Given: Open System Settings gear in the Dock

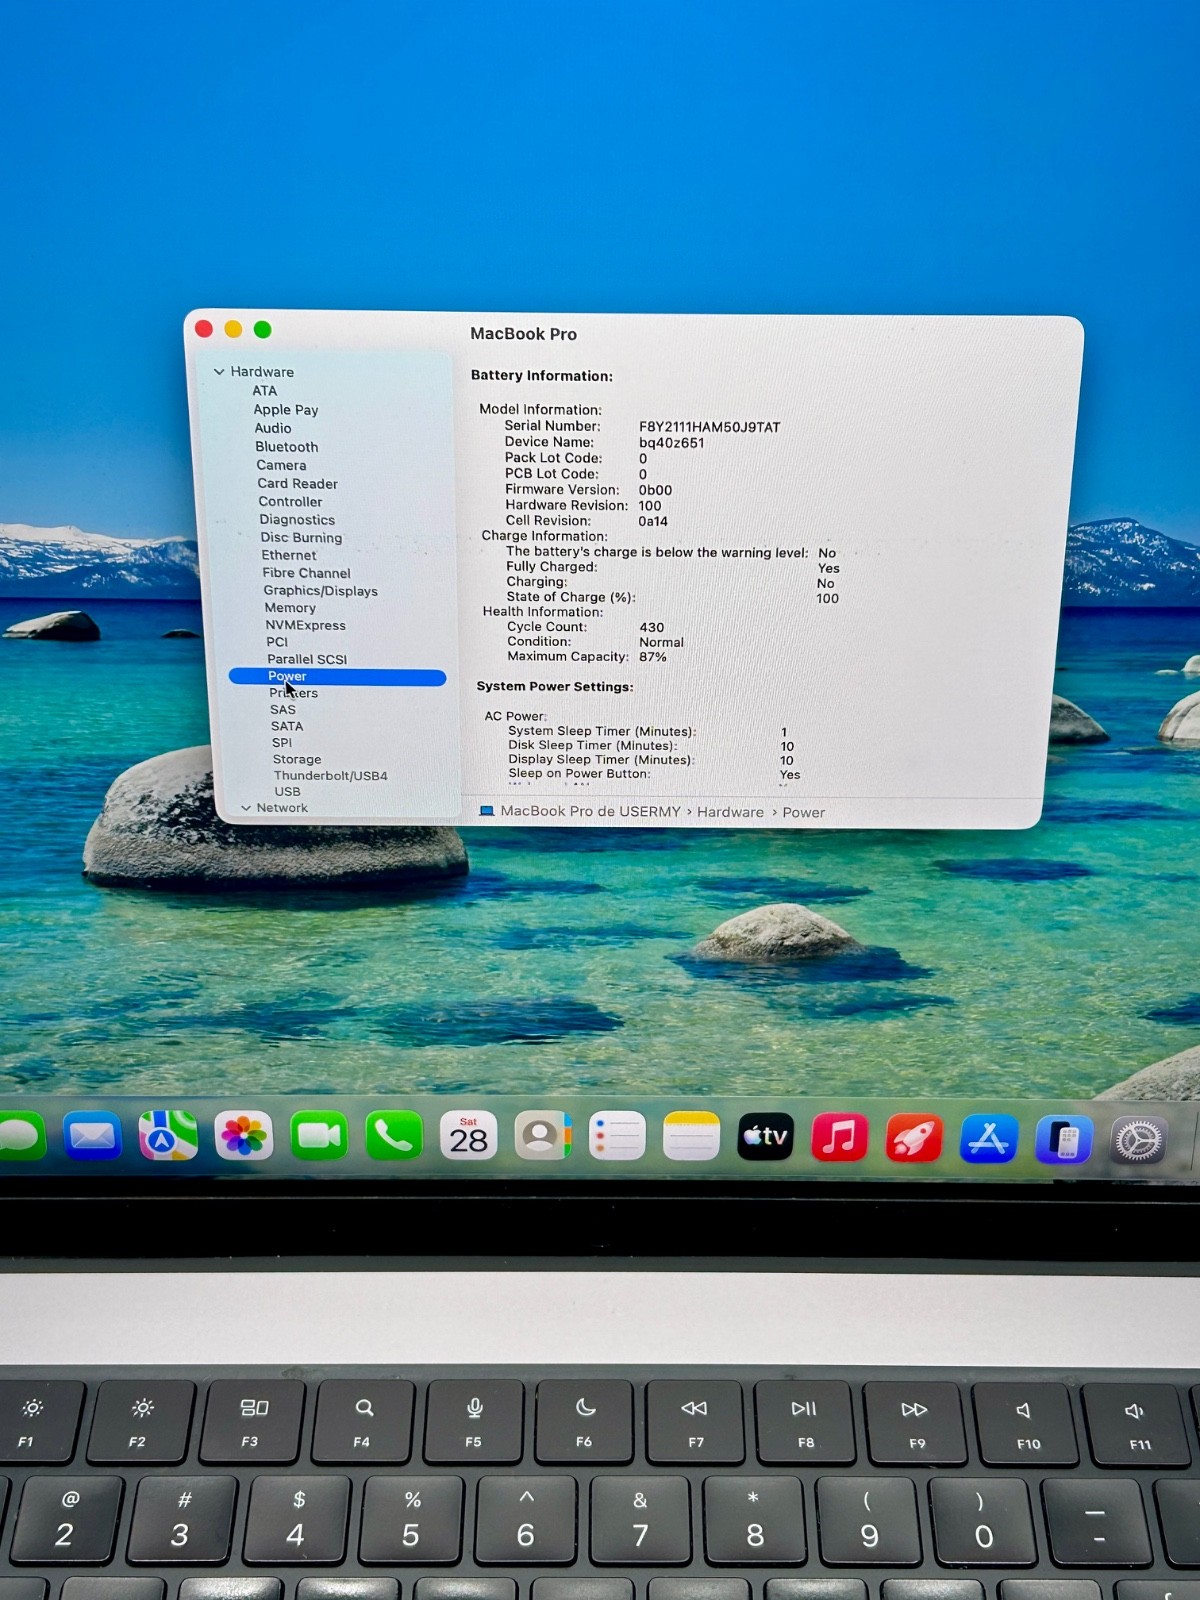Looking at the screenshot, I should [1138, 1141].
